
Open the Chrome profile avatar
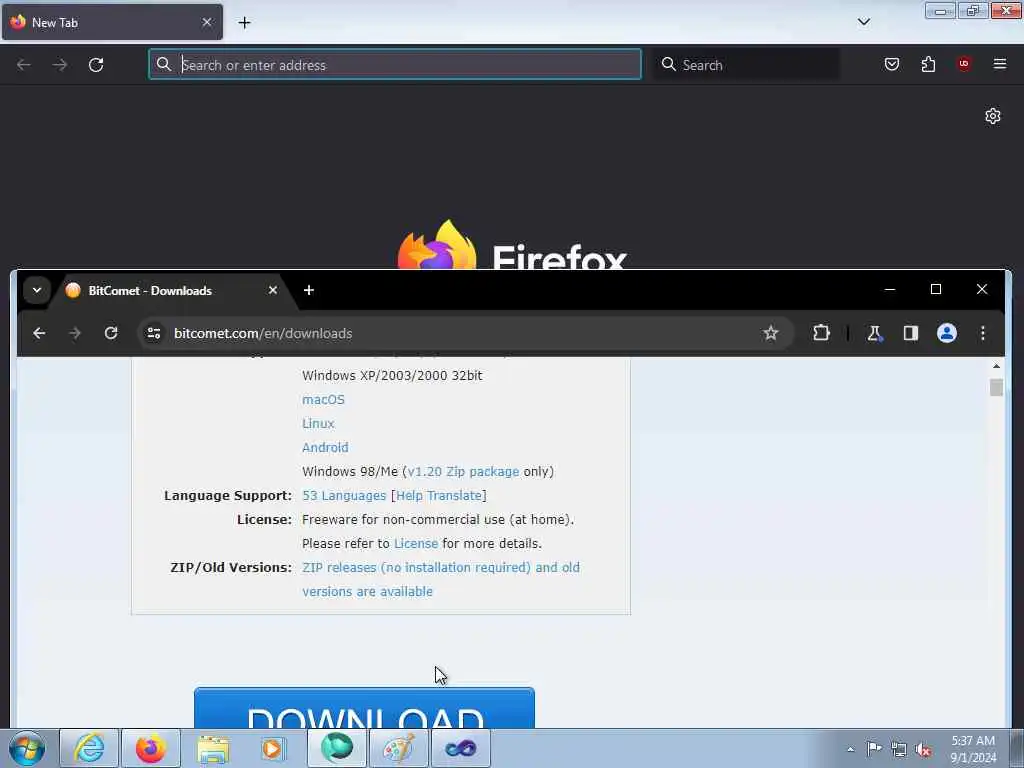pos(947,333)
